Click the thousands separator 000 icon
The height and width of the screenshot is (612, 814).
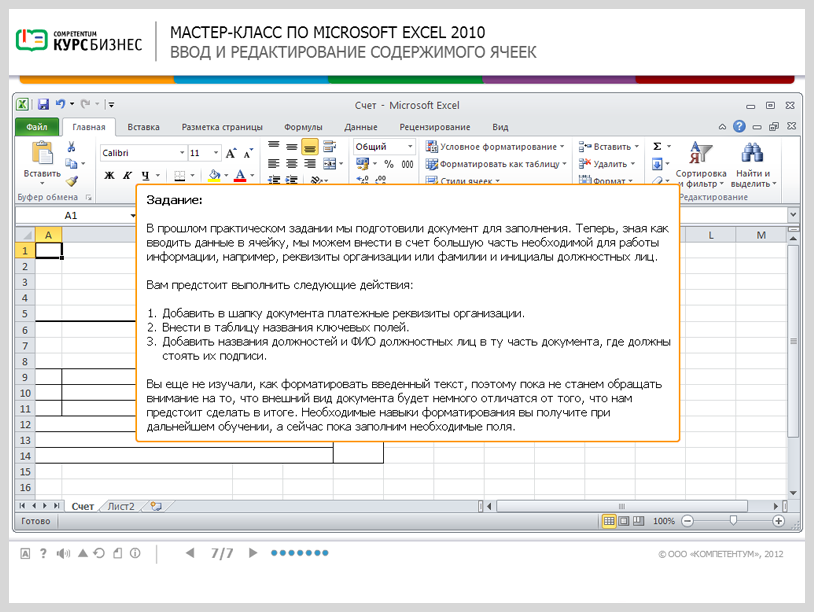click(x=408, y=164)
